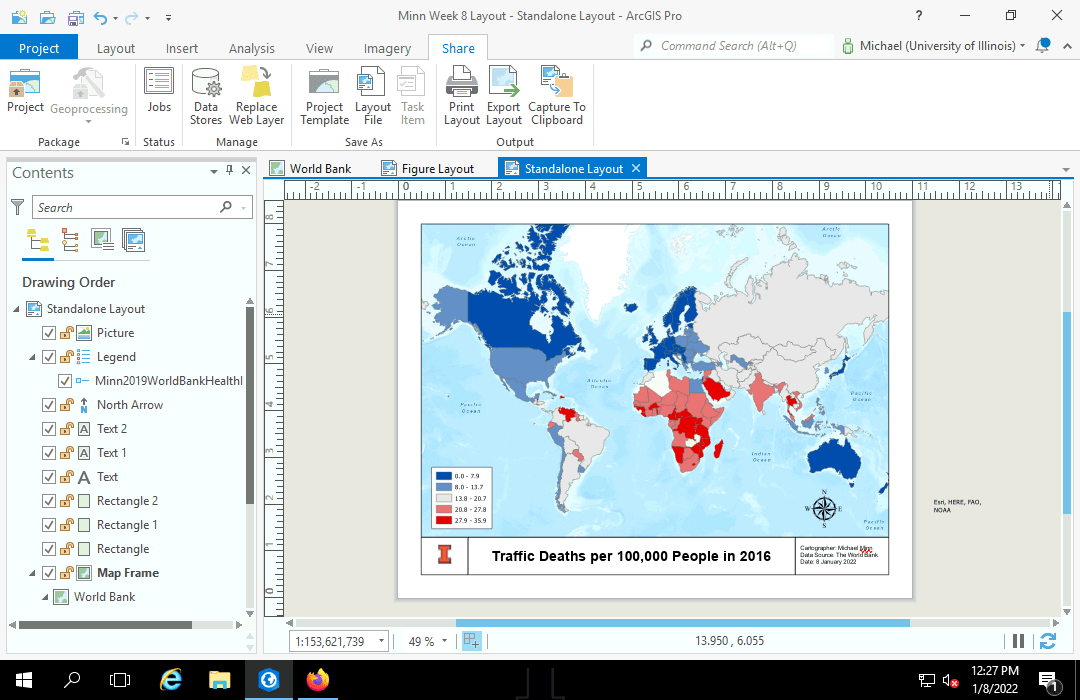Toggle visibility of Text 1

point(49,453)
